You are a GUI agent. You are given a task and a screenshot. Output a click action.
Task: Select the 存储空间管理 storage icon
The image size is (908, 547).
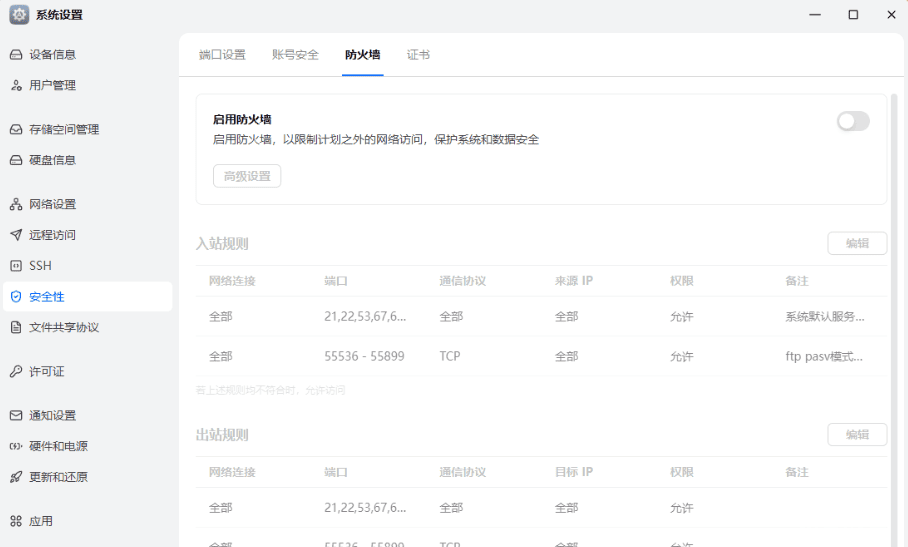coord(16,130)
